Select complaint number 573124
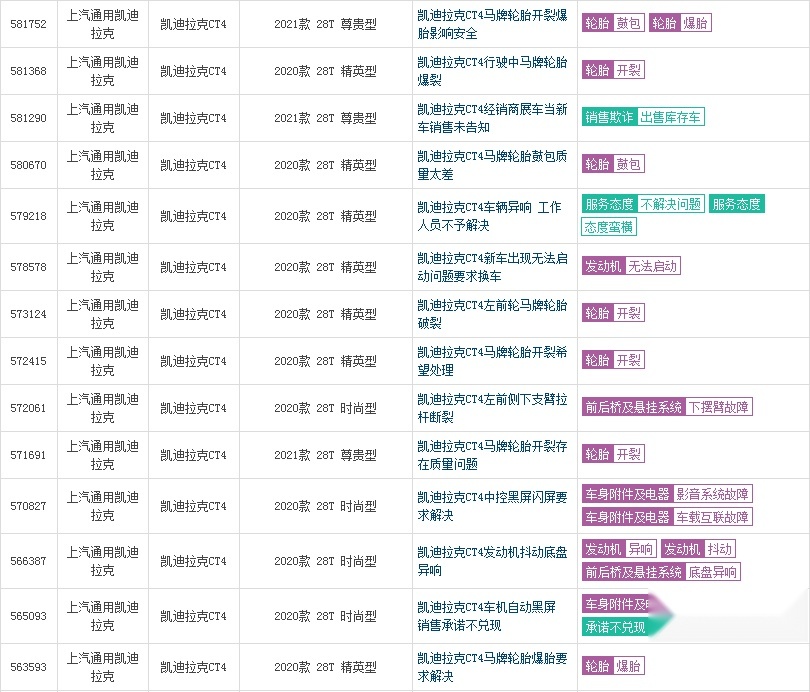Viewport: 810px width, 692px height. click(28, 314)
